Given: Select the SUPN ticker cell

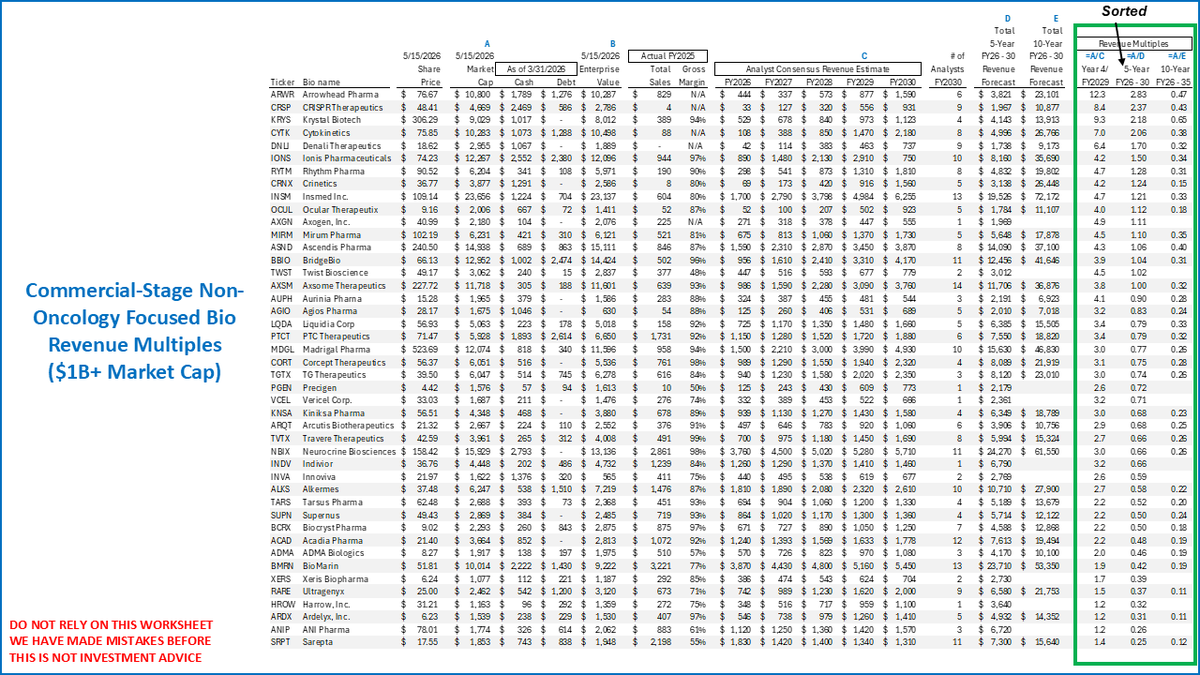Looking at the screenshot, I should tap(281, 514).
